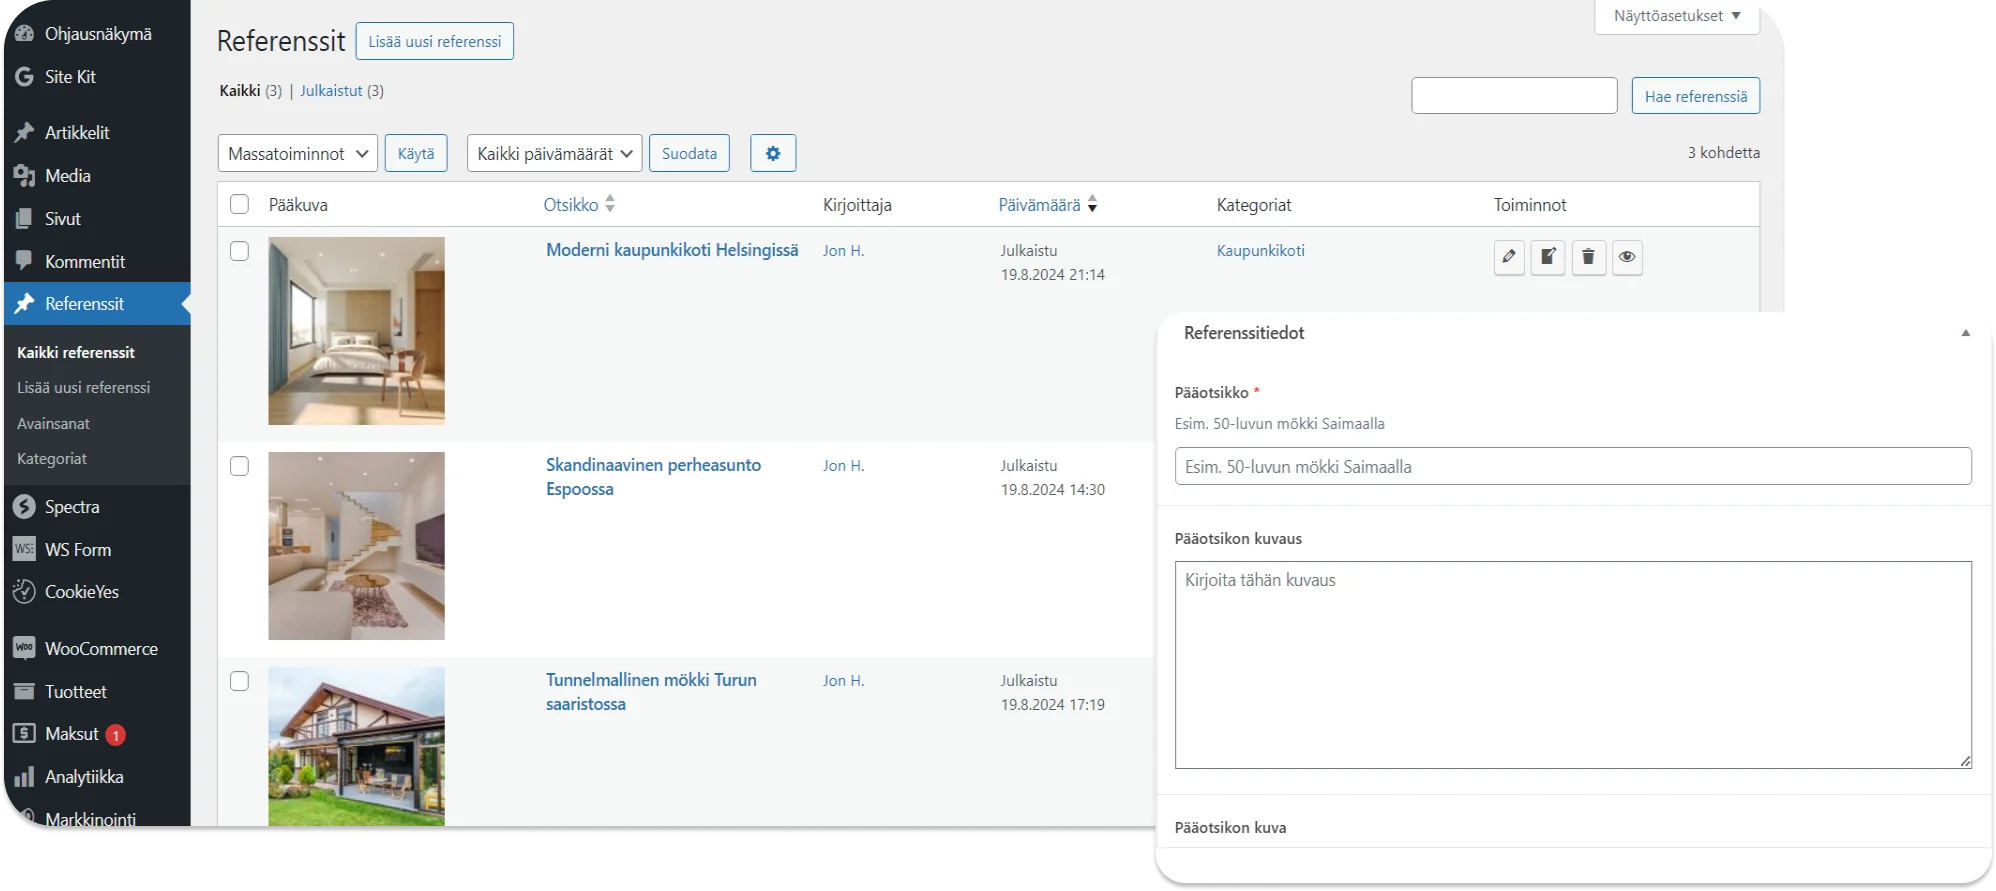The width and height of the screenshot is (1996, 891).
Task: Click the quick edit icon in Toiminnot
Action: pyautogui.click(x=1548, y=257)
